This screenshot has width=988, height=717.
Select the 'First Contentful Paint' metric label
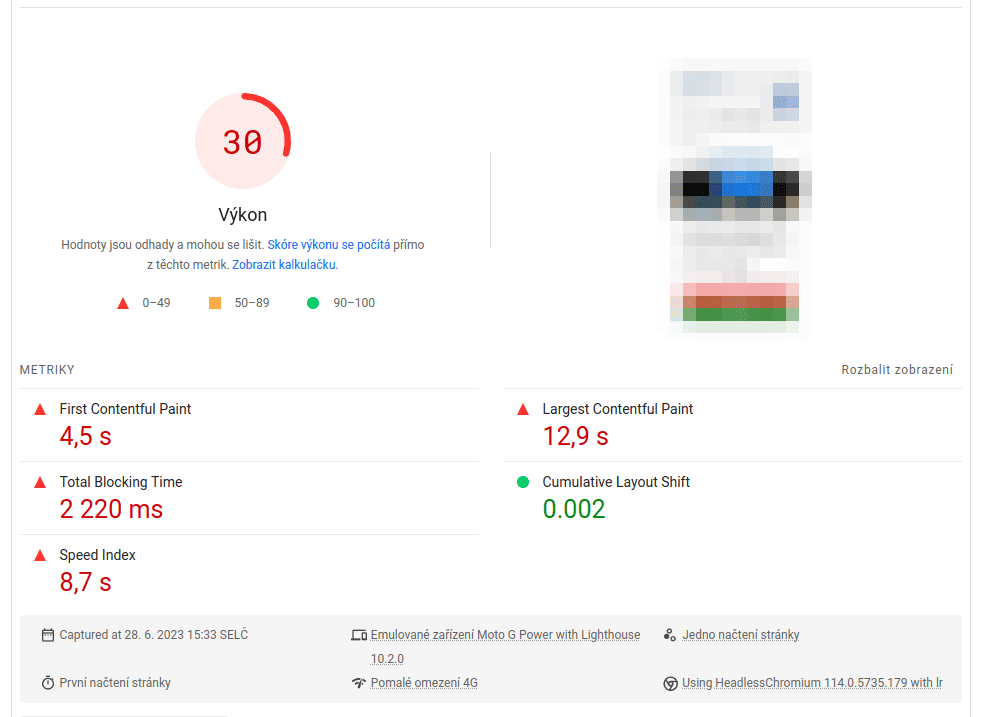125,409
